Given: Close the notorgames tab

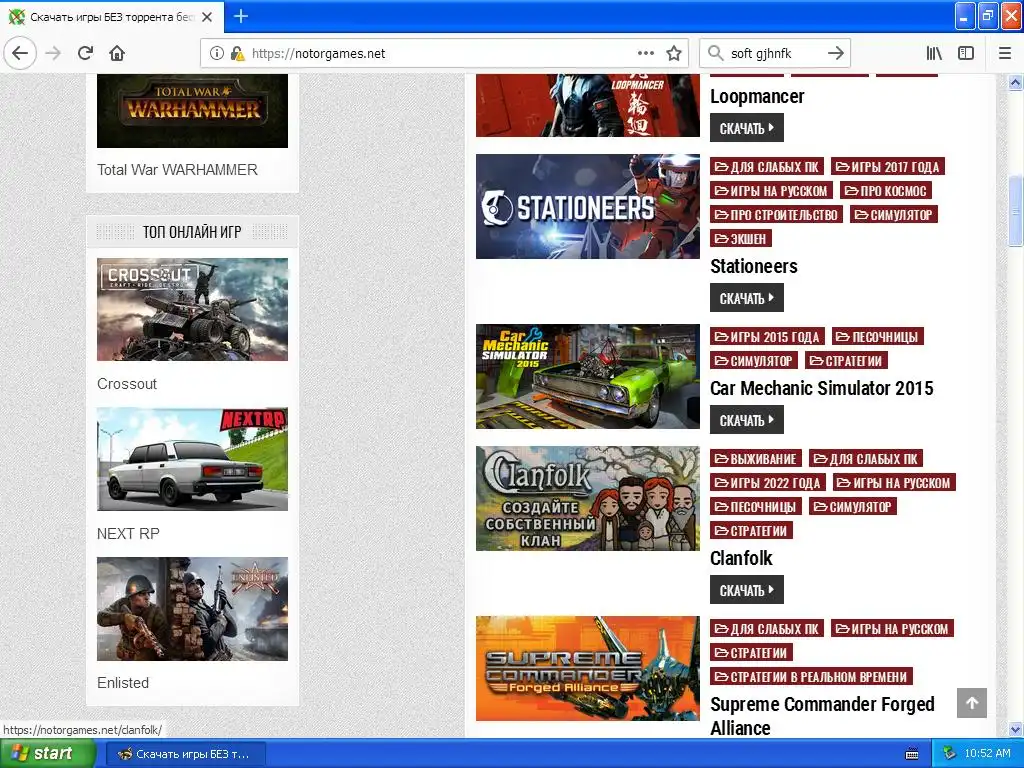Looking at the screenshot, I should 207,17.
